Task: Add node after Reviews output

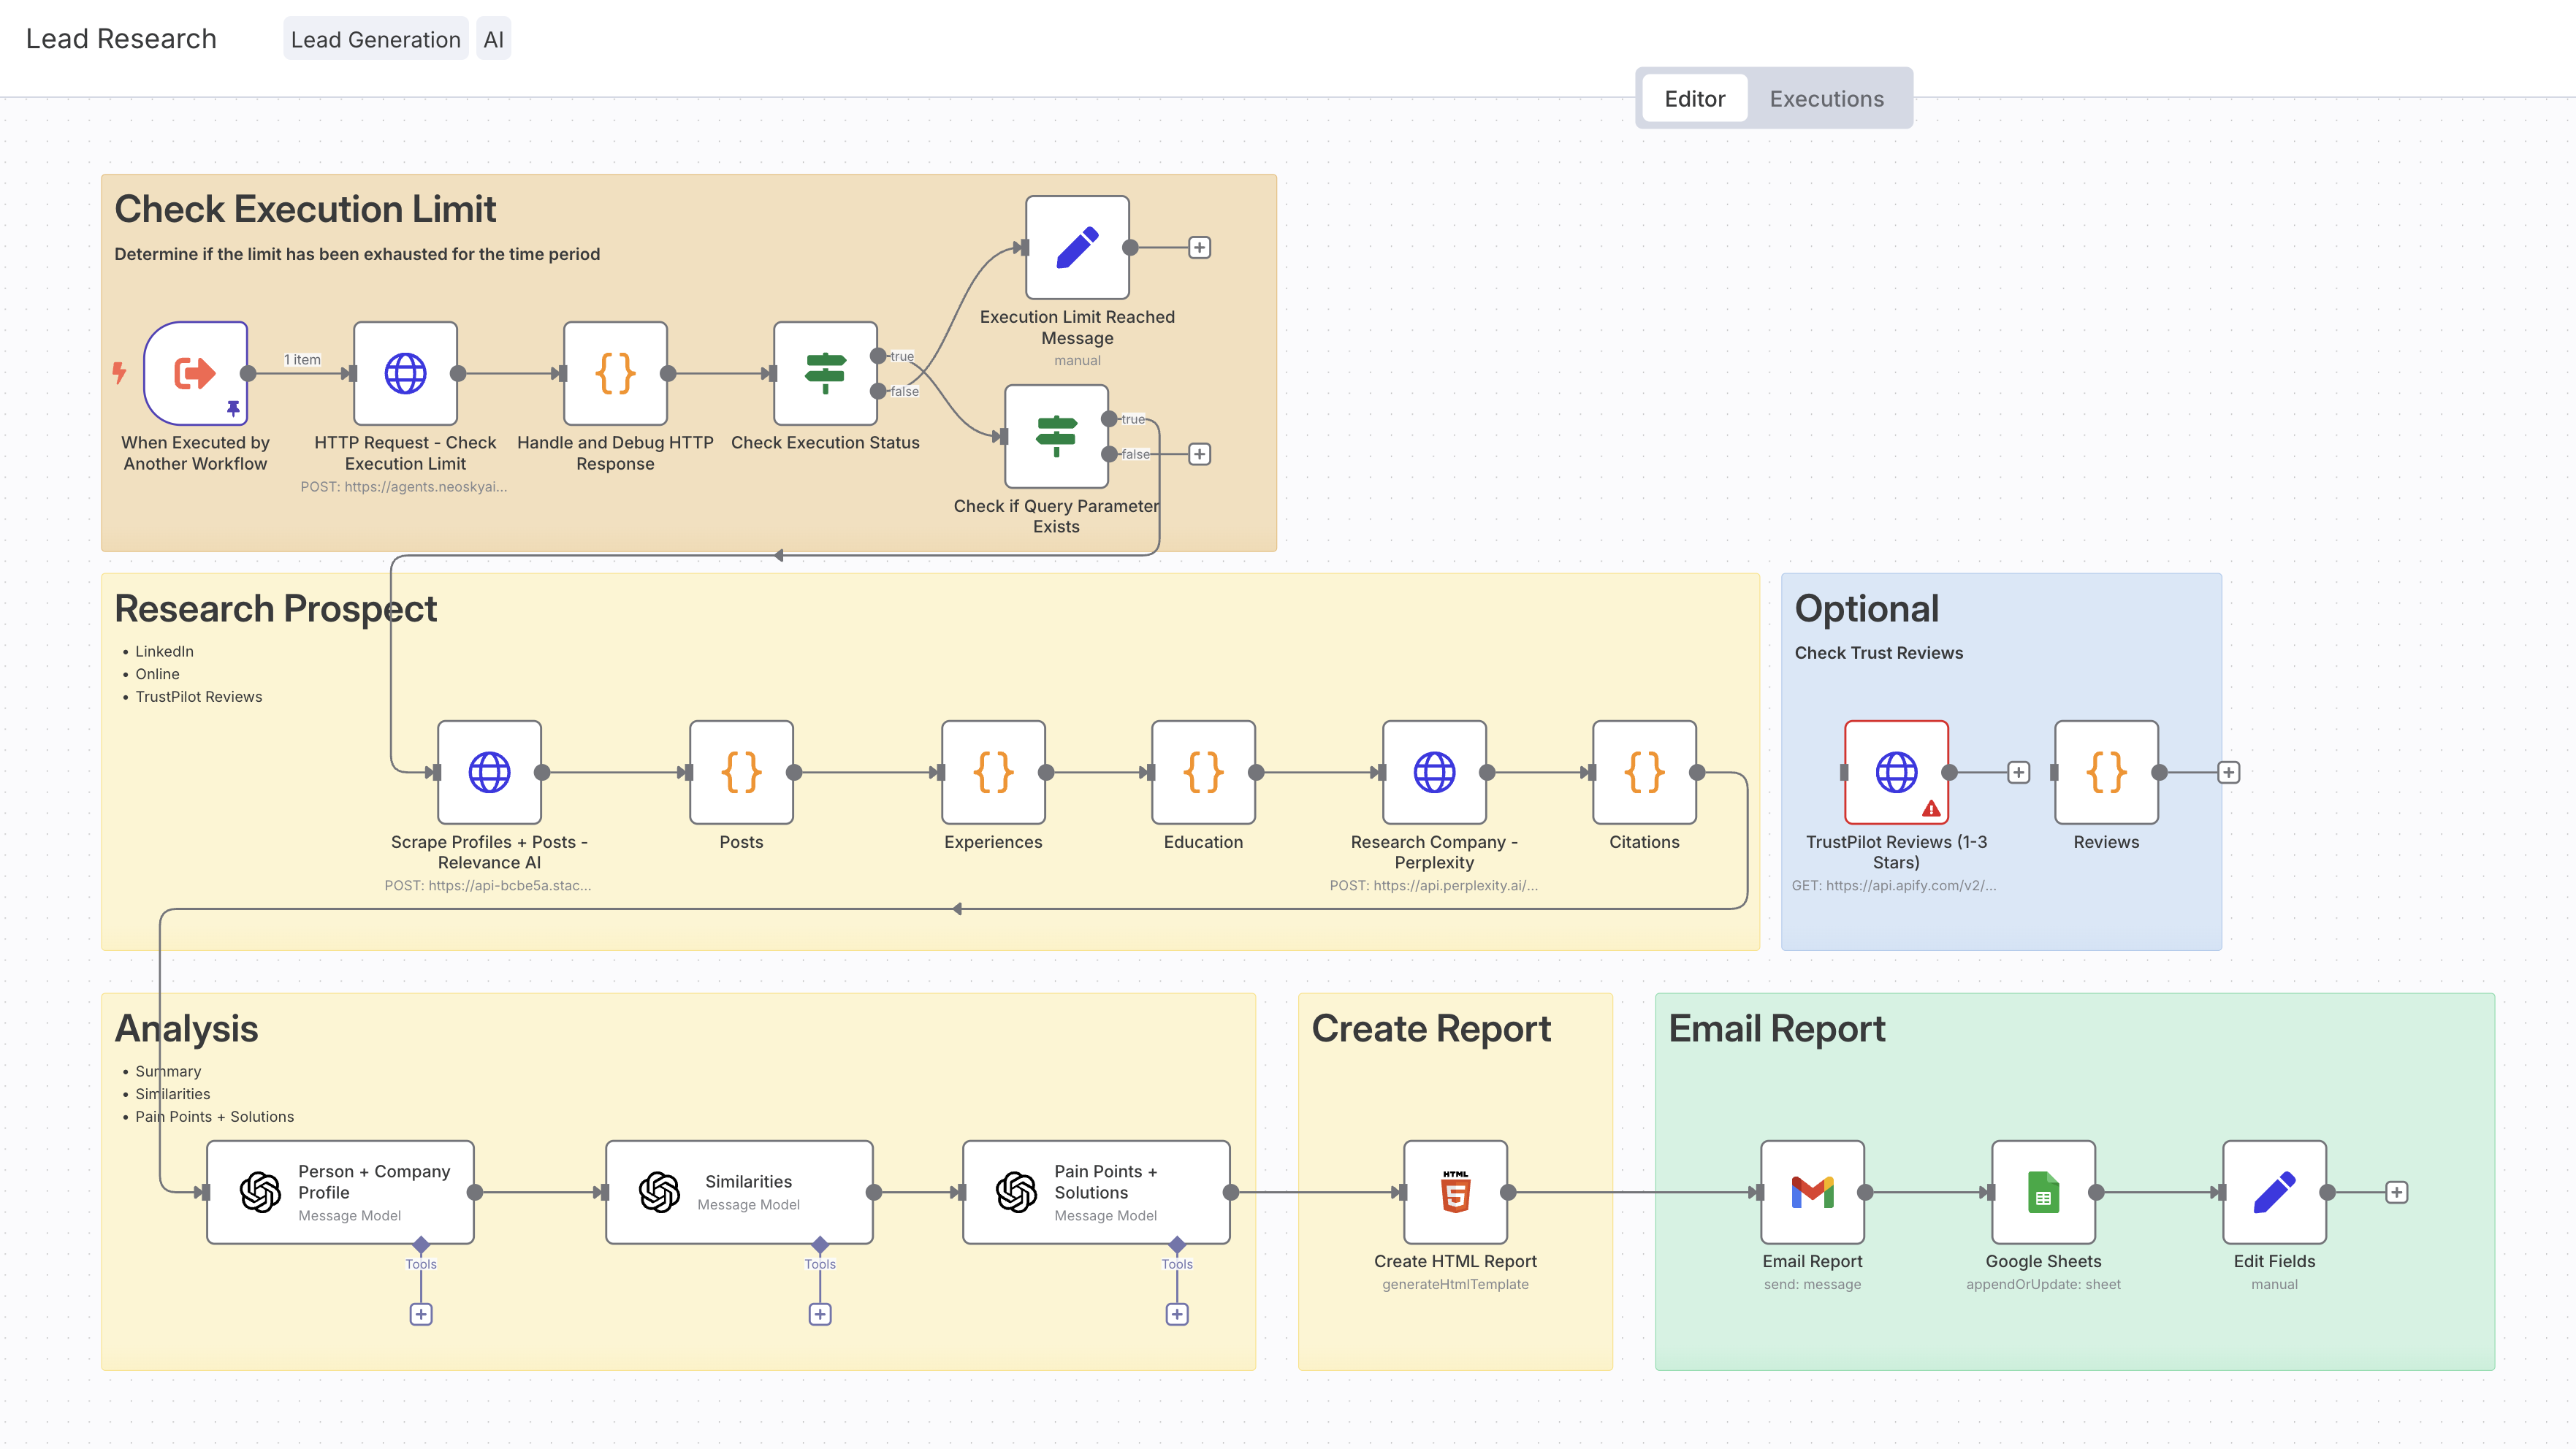Action: point(2228,771)
